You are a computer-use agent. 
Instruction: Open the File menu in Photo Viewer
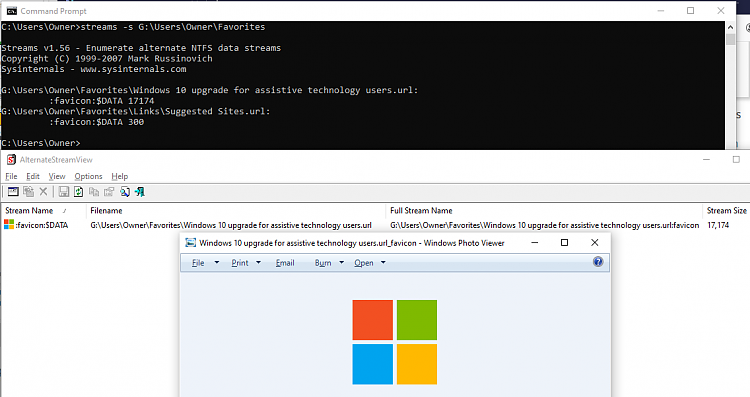tap(198, 263)
